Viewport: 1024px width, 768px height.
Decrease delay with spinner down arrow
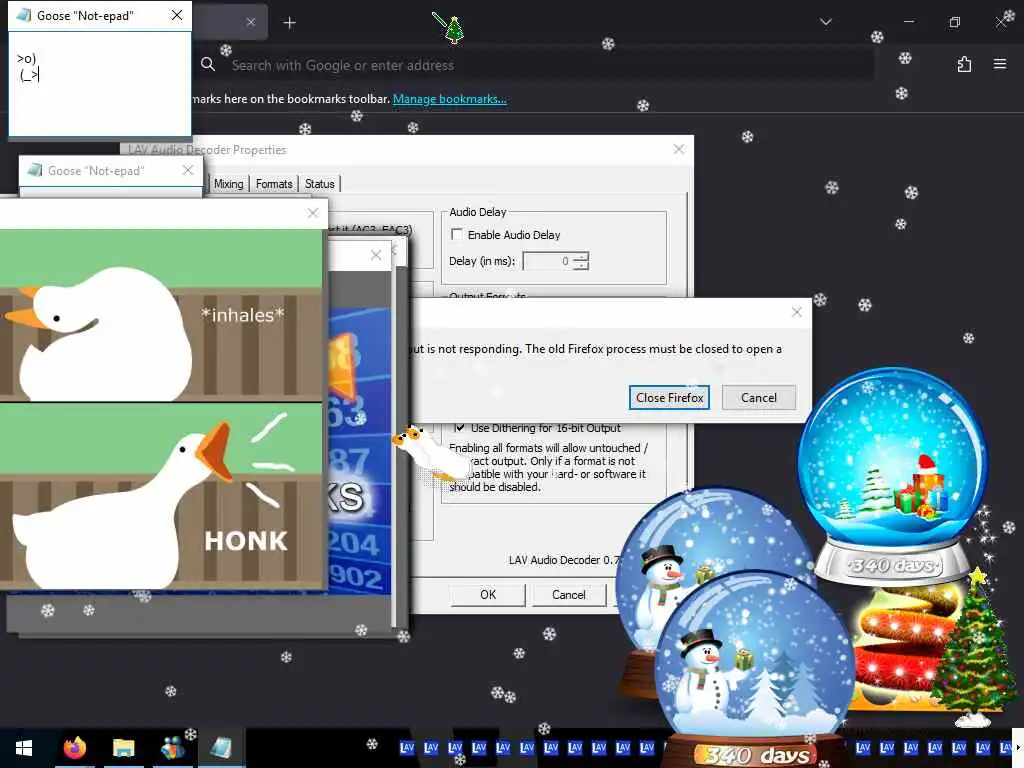(x=583, y=266)
